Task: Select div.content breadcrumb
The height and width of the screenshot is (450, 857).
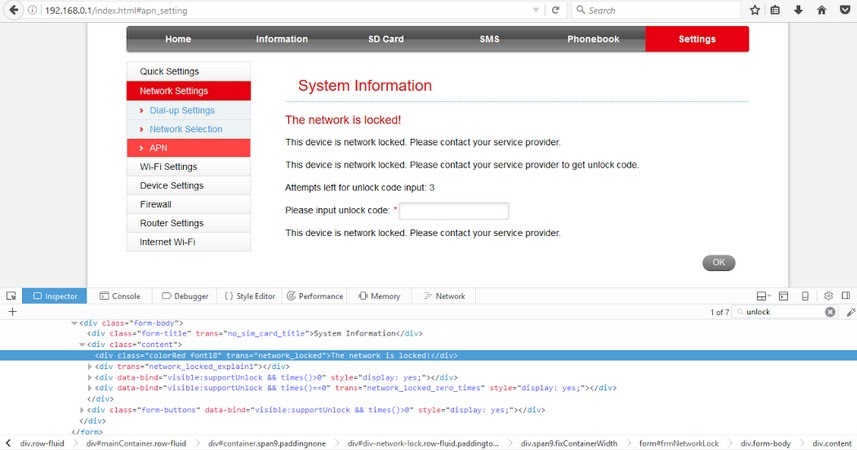Action: (832, 443)
